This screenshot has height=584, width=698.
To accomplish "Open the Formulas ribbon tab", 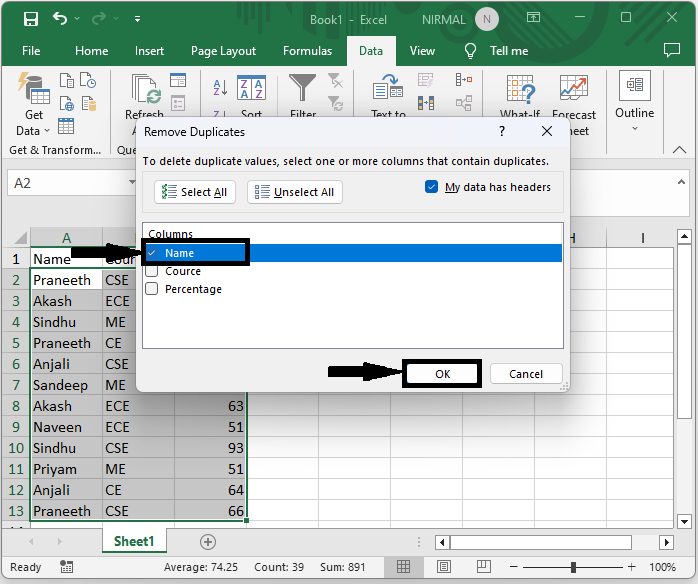I will coord(307,51).
